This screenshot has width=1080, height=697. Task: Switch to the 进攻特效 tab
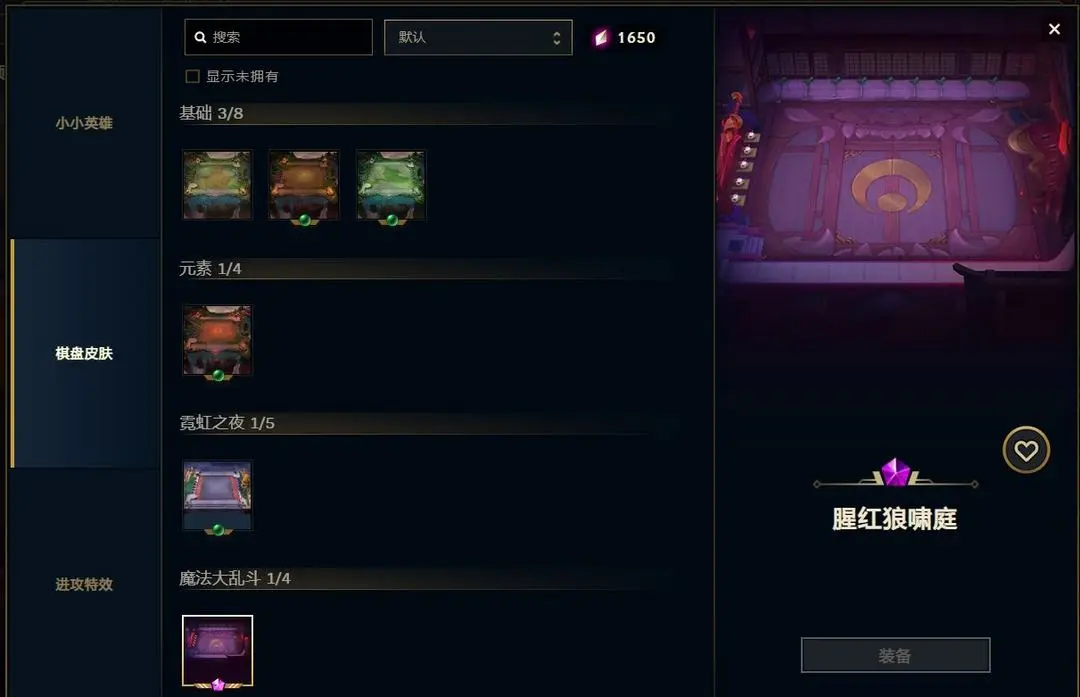click(84, 584)
